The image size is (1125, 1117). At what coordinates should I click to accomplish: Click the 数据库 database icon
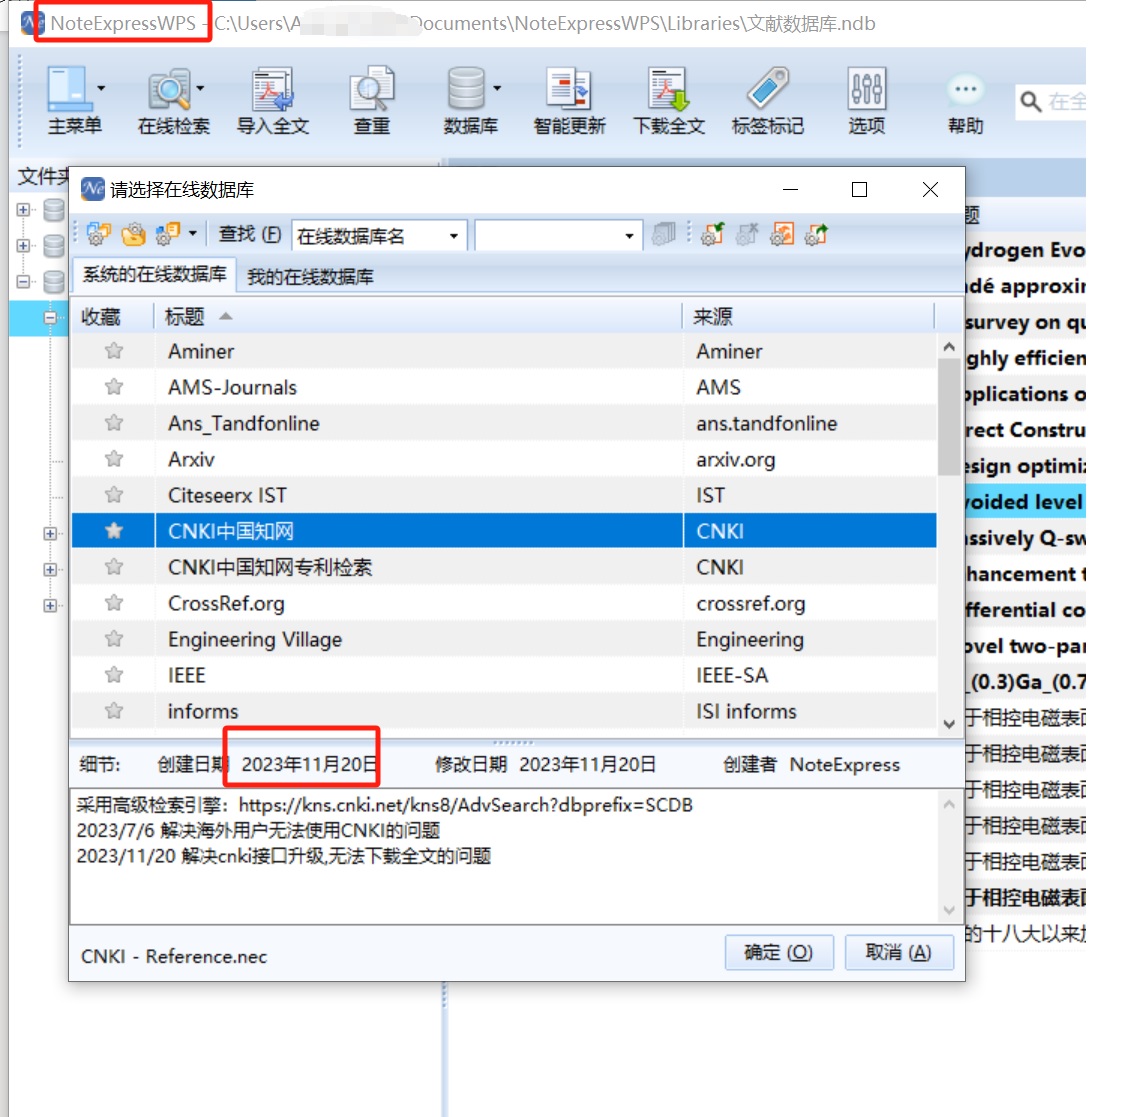point(466,88)
